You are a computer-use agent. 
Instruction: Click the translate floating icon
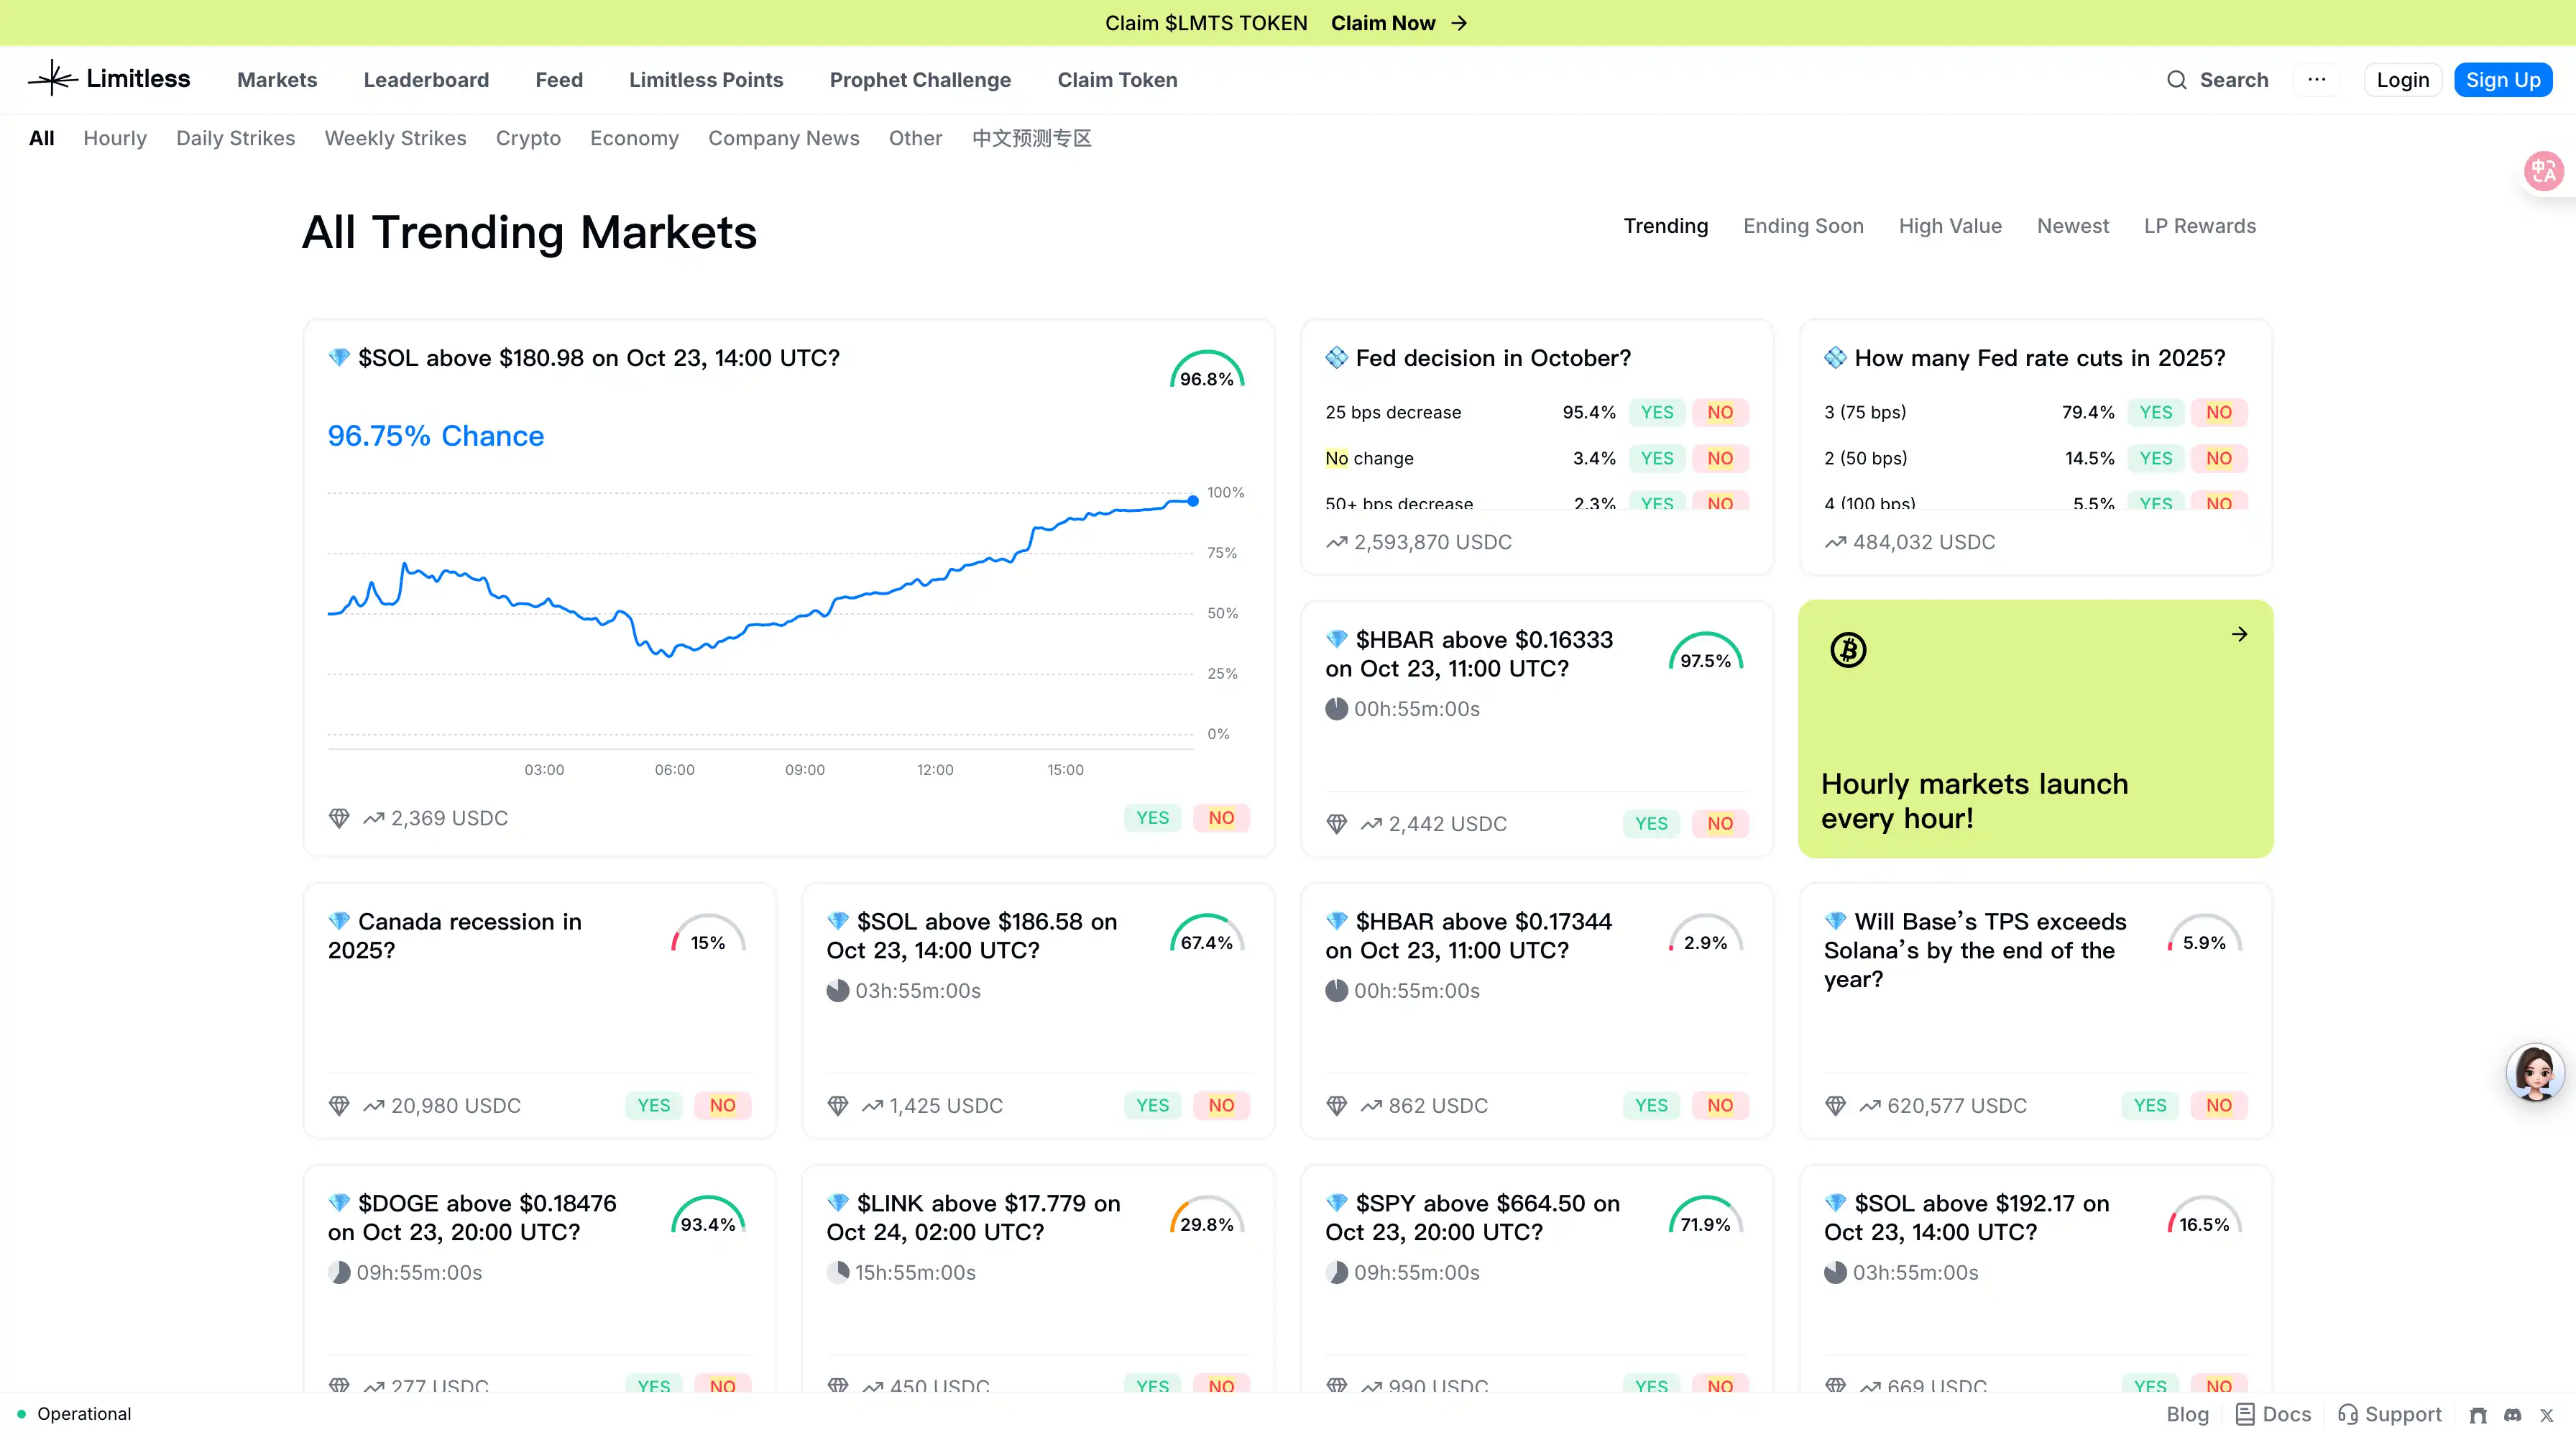pyautogui.click(x=2543, y=171)
